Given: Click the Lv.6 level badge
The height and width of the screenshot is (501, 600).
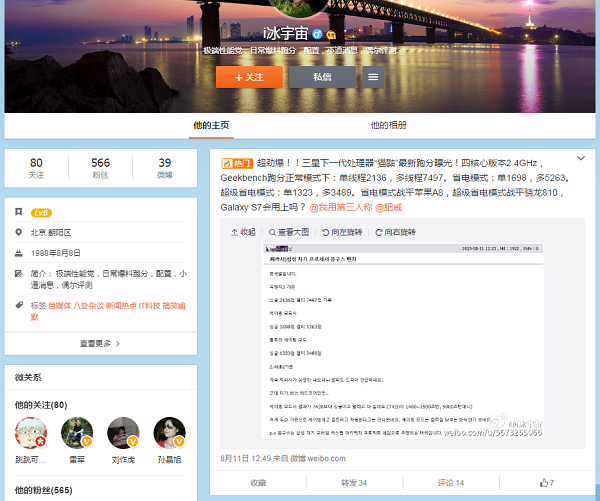Looking at the screenshot, I should pos(41,213).
